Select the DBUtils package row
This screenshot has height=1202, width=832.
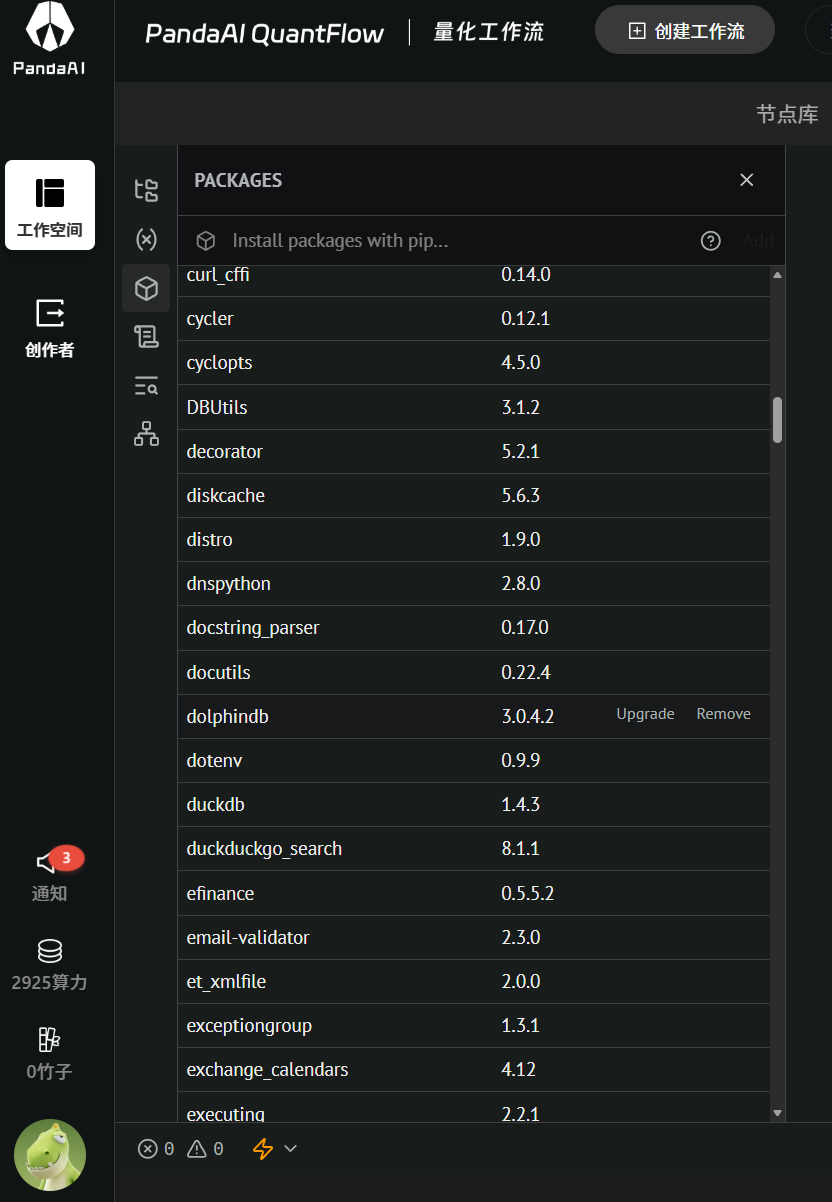(x=474, y=407)
